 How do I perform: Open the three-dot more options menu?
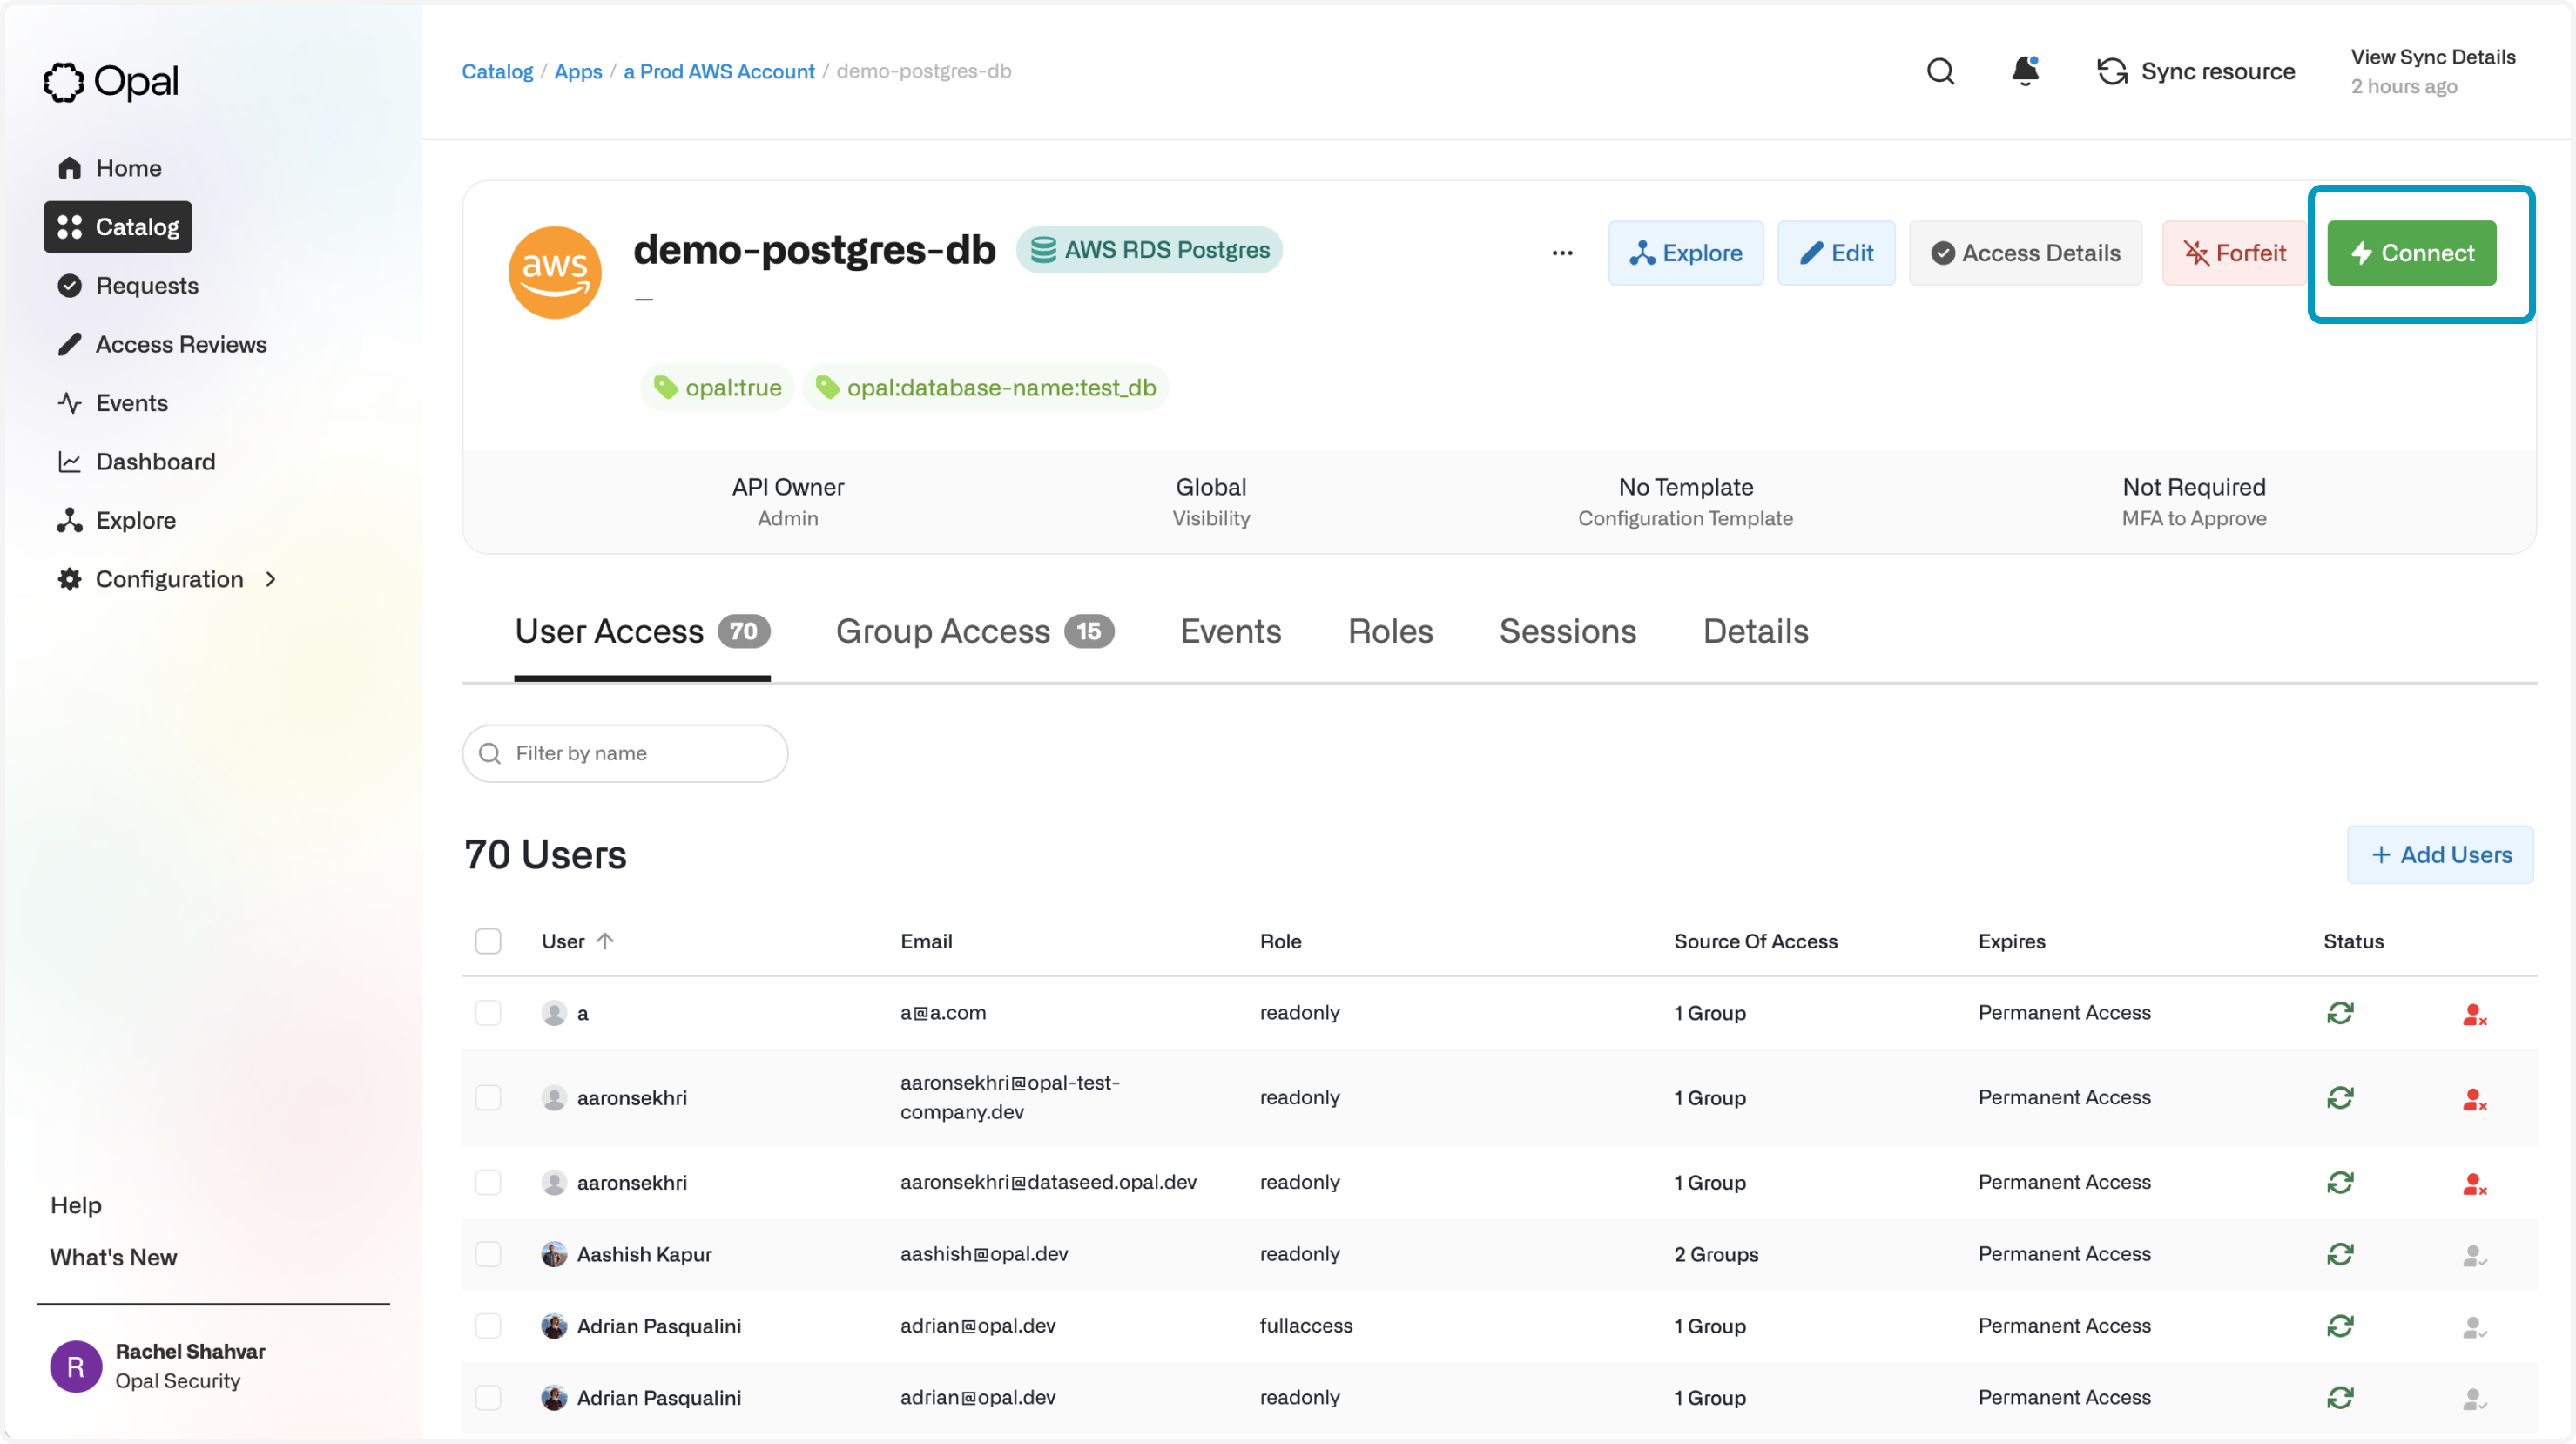(1562, 253)
